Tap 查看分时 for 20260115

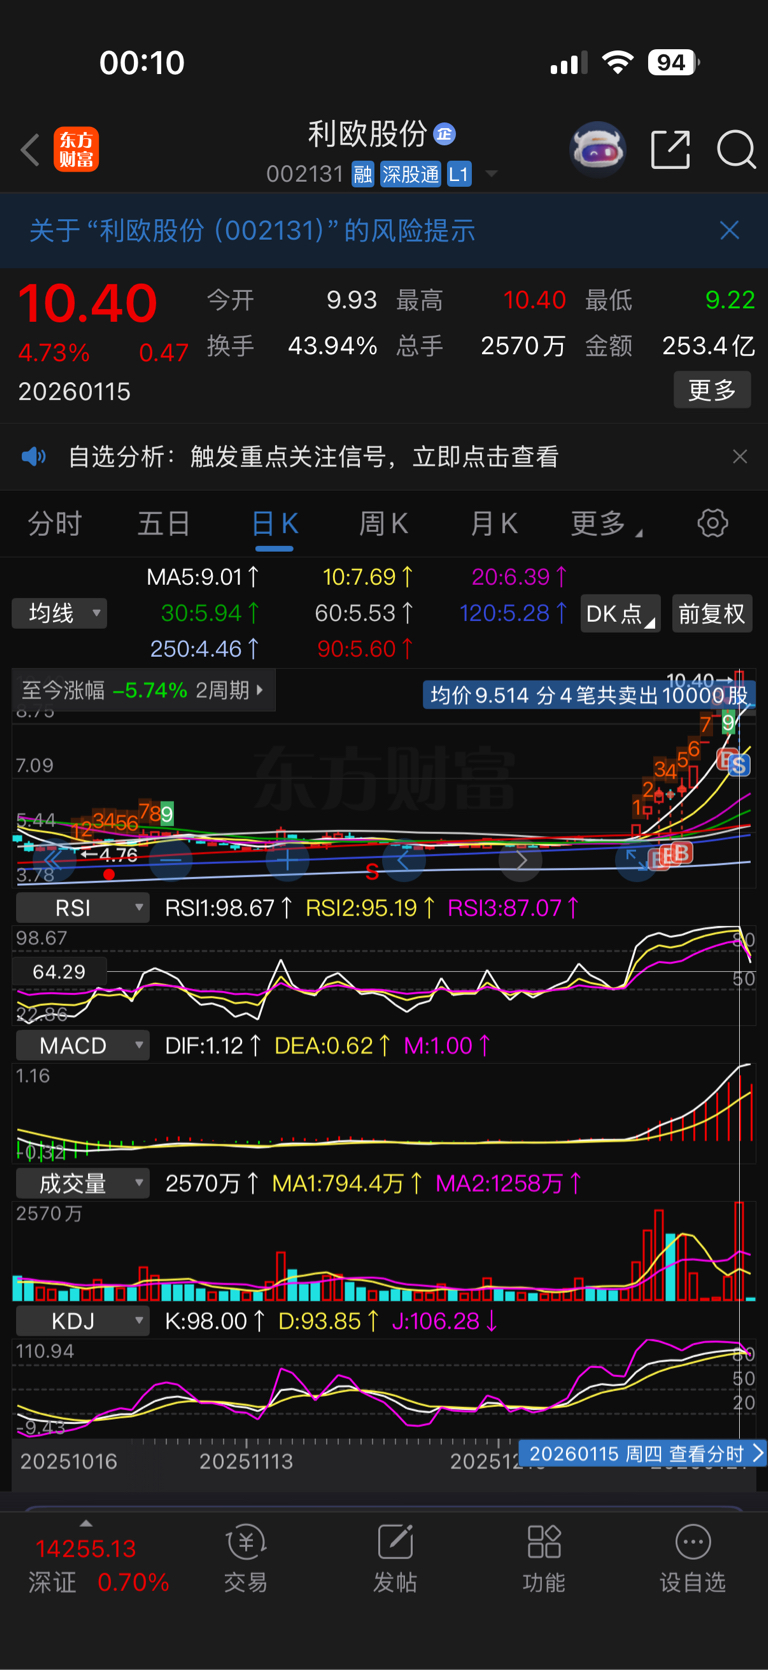click(x=641, y=1453)
